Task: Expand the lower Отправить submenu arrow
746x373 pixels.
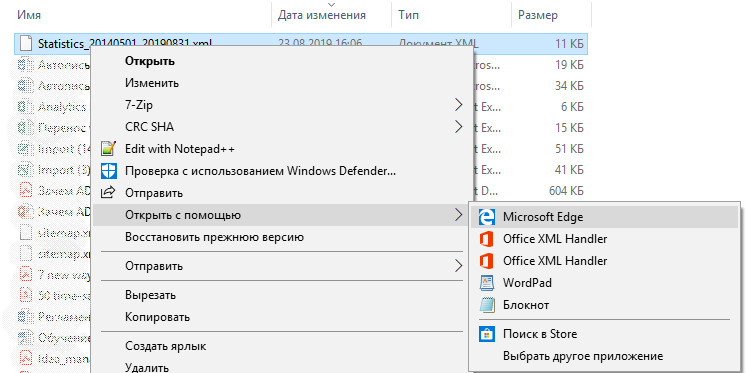Action: point(458,266)
